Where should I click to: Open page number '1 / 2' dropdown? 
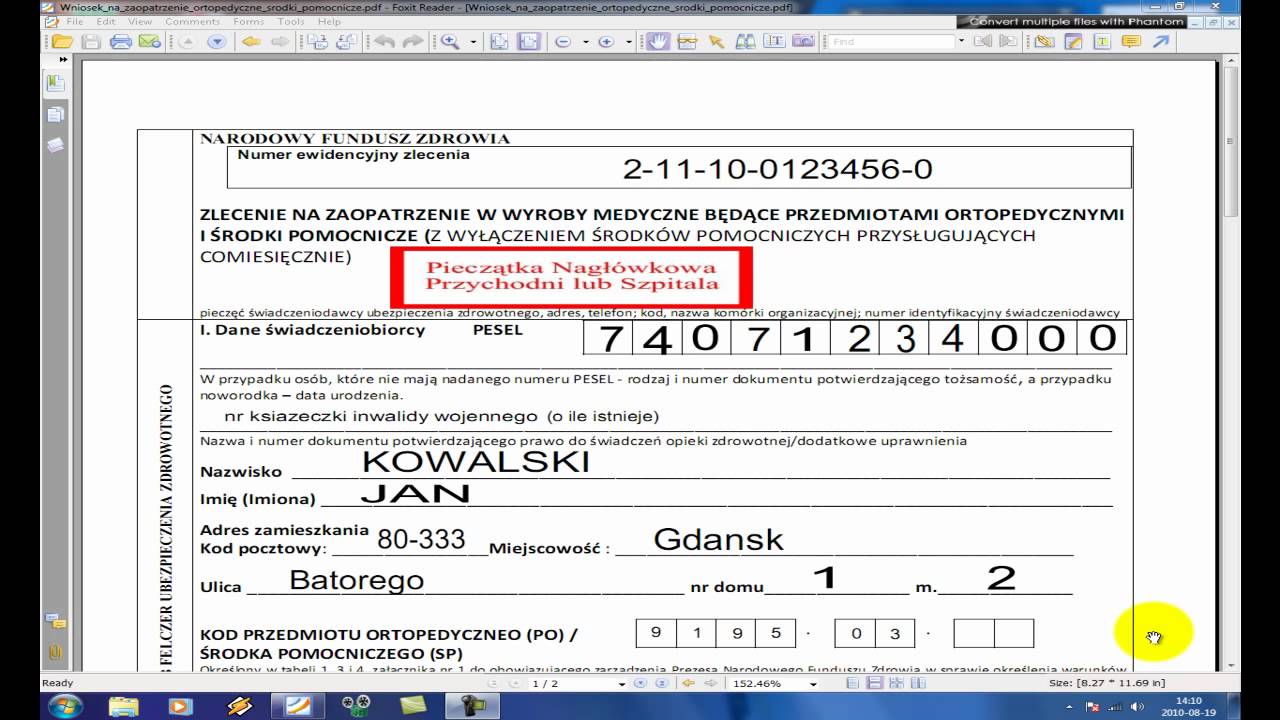622,684
